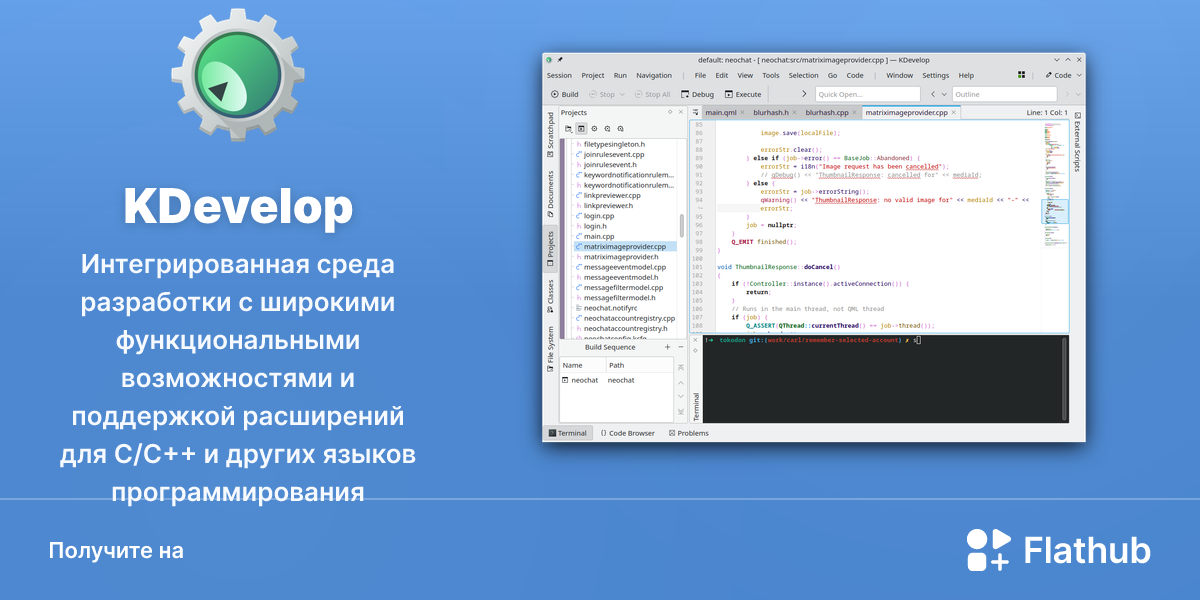Click the Terminal bottom tab

[567, 433]
